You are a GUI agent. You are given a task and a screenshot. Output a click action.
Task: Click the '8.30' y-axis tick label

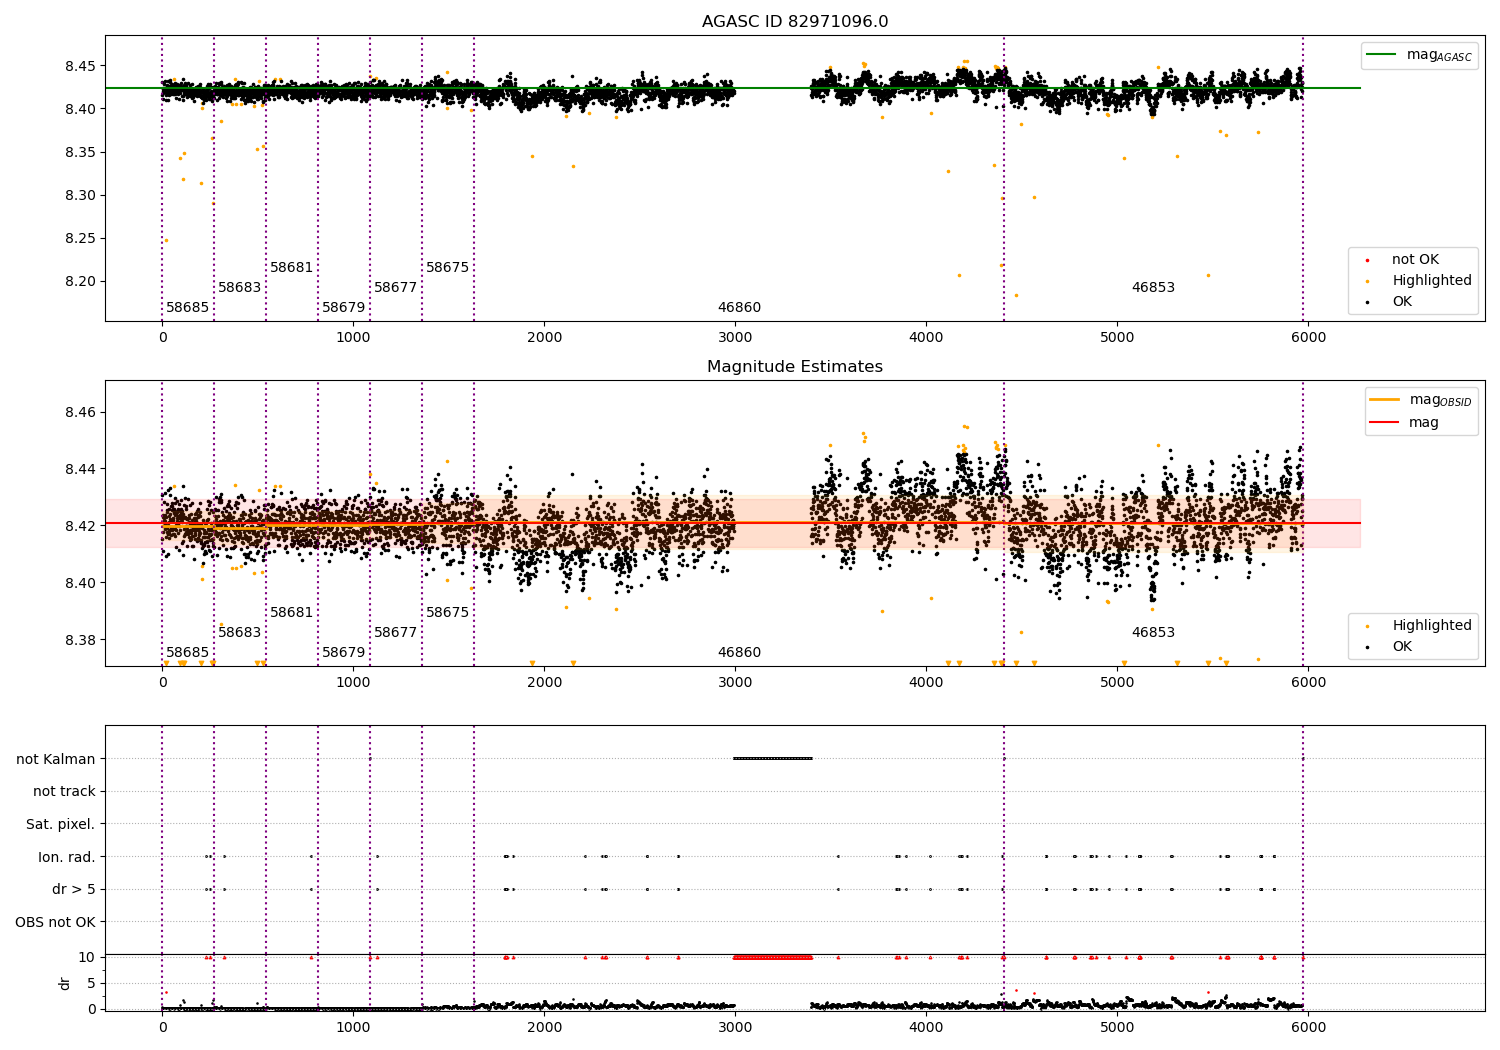coord(81,196)
